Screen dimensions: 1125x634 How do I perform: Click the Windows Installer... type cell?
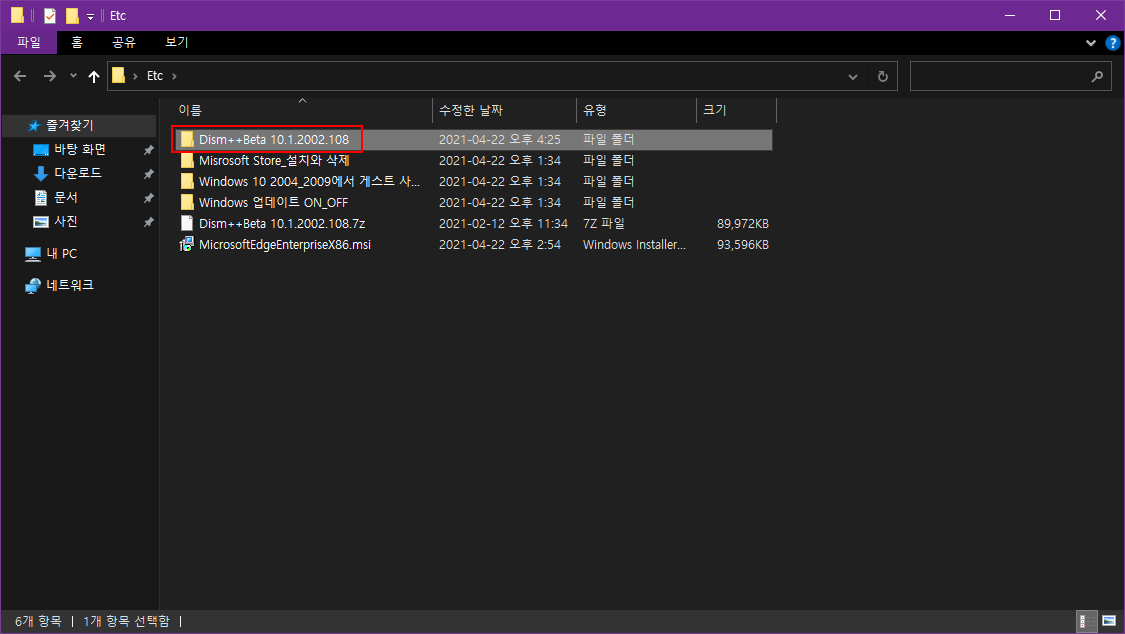click(634, 245)
